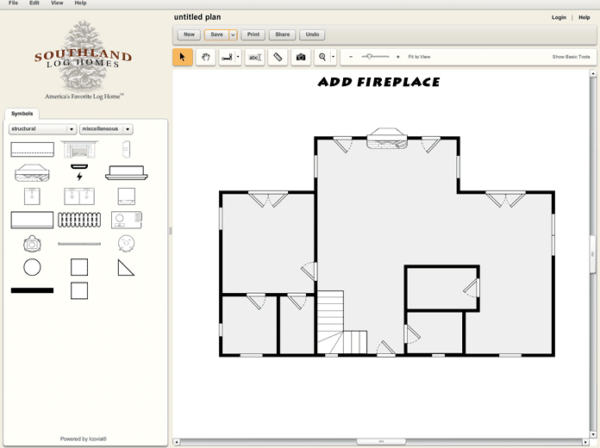The image size is (600, 448).
Task: Open the zoom tool dropdown arrow
Action: point(333,57)
